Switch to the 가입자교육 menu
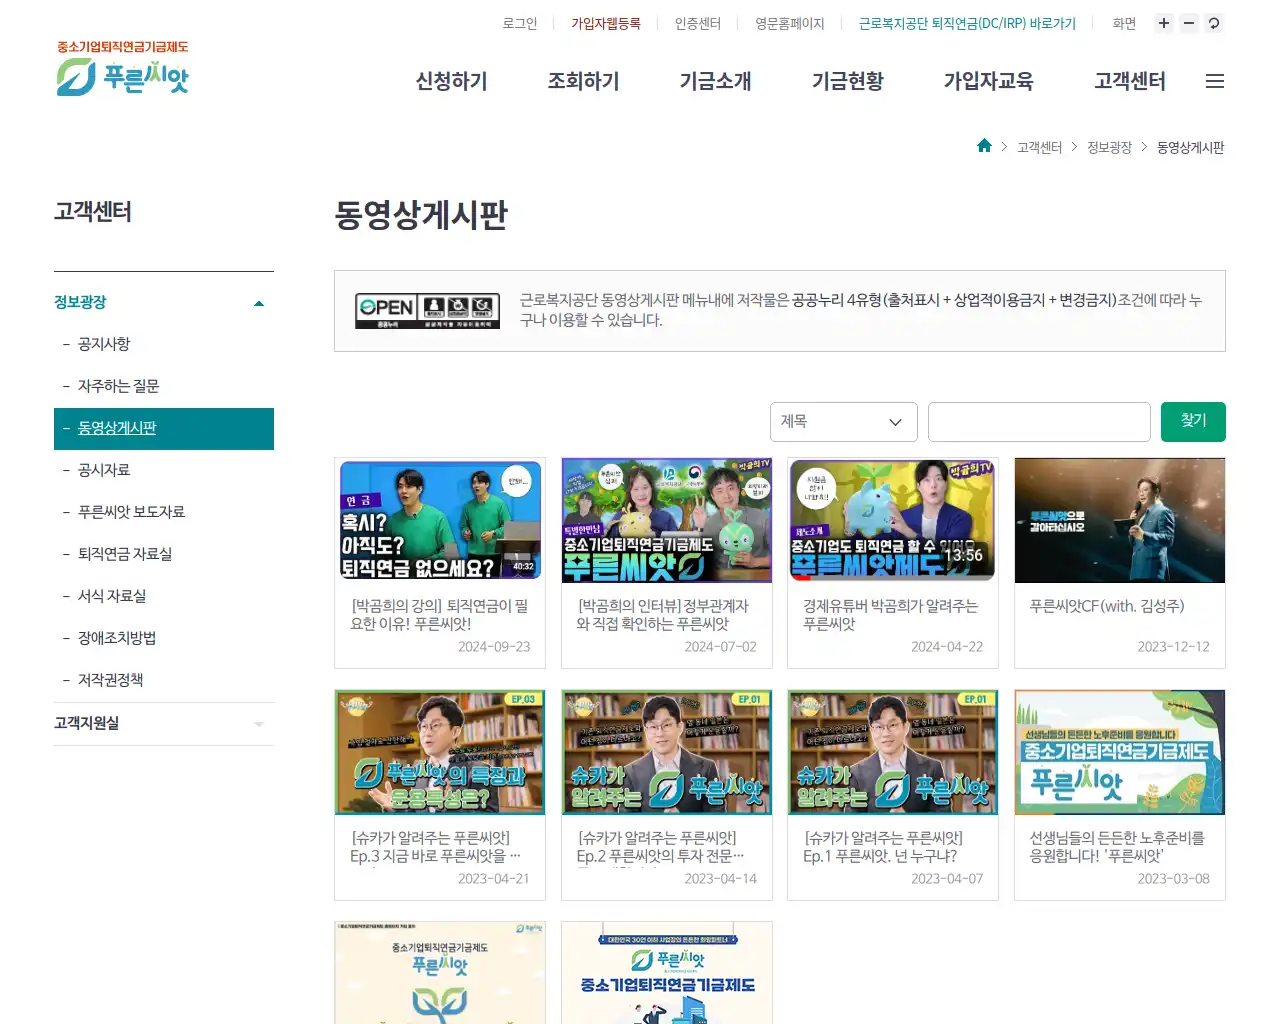Image resolution: width=1280 pixels, height=1024 pixels. click(989, 82)
